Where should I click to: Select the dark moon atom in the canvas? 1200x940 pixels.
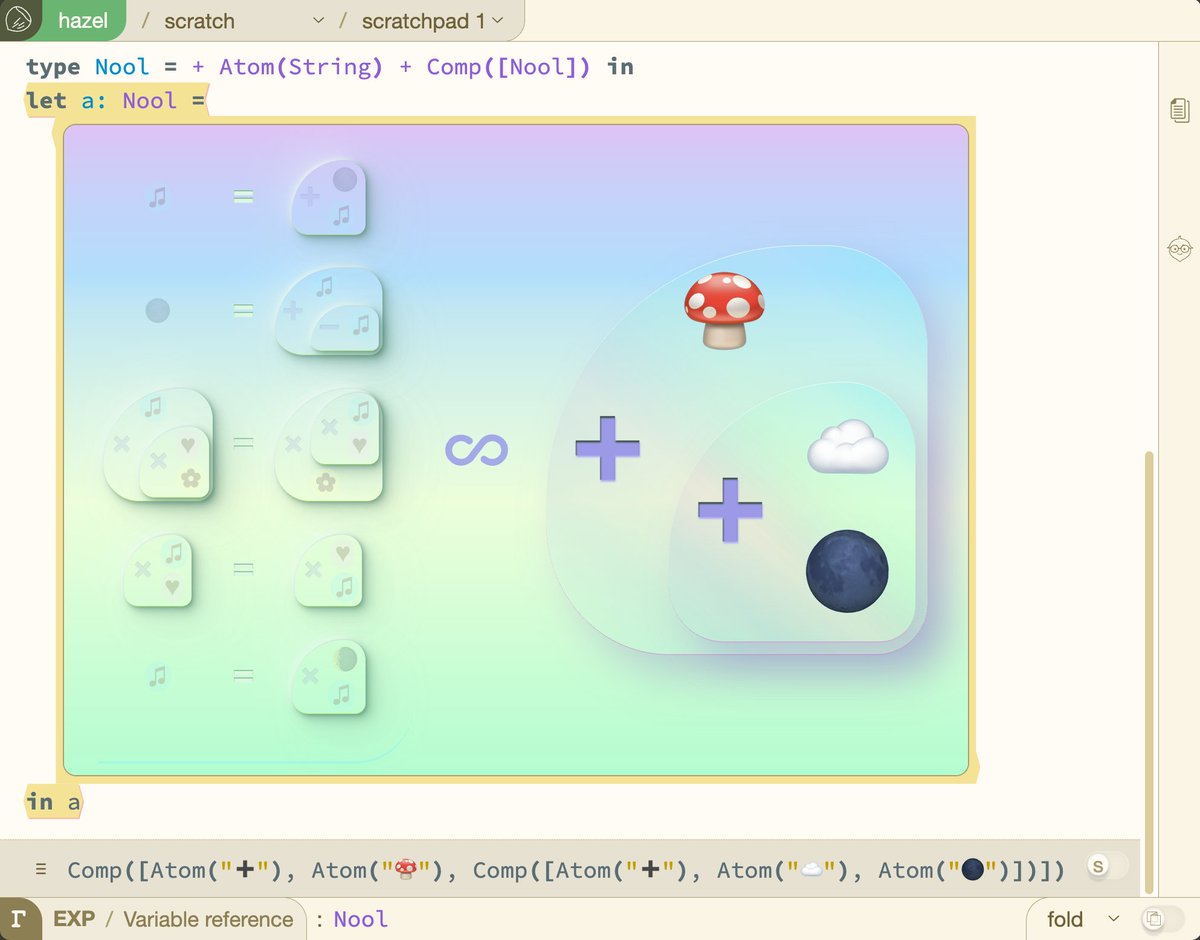847,571
